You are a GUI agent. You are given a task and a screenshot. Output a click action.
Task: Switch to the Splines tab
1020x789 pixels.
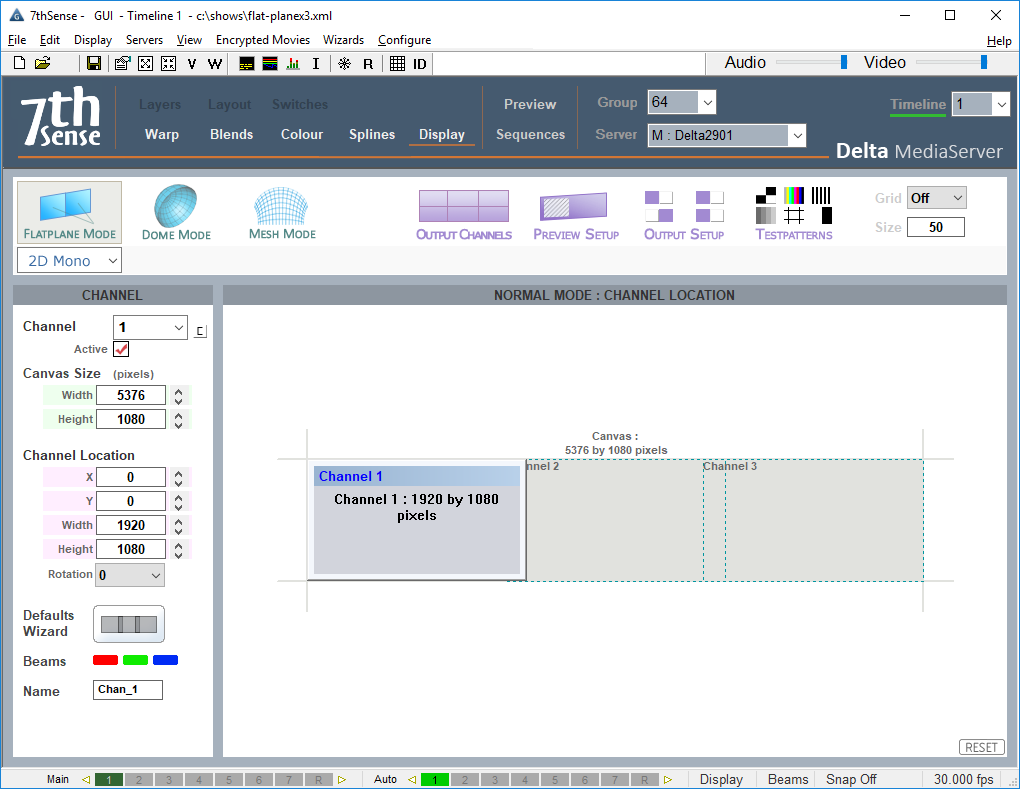[372, 135]
